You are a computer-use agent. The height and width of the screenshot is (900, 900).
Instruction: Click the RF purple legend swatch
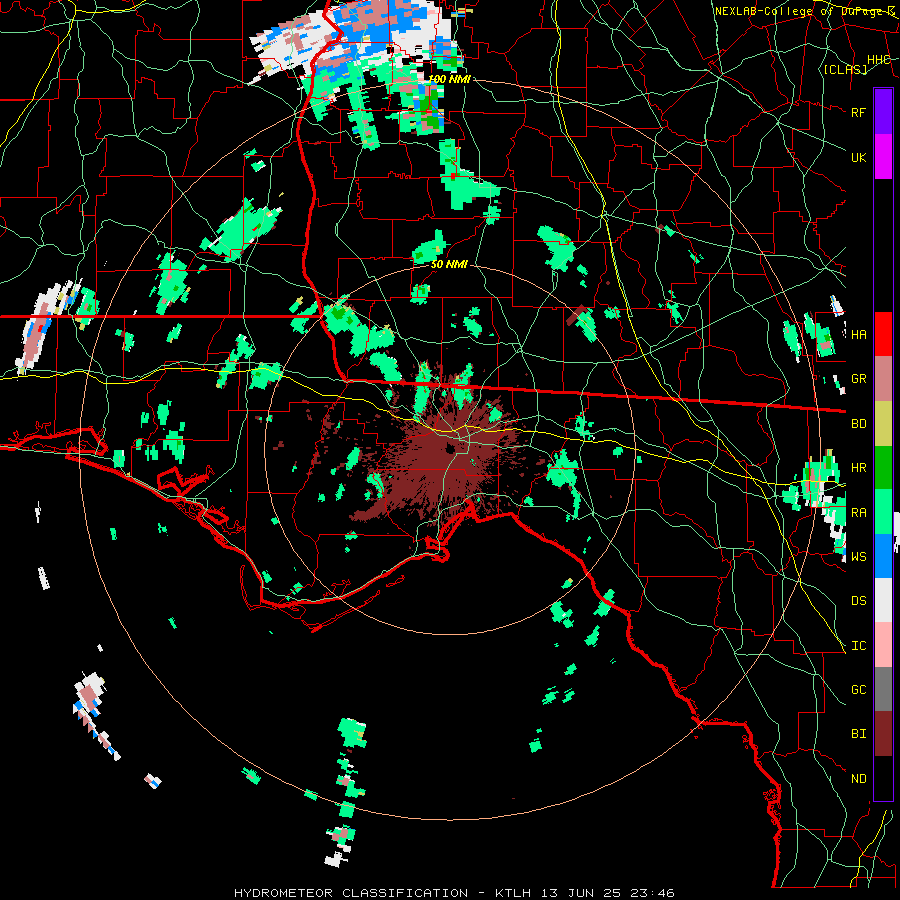pyautogui.click(x=883, y=112)
